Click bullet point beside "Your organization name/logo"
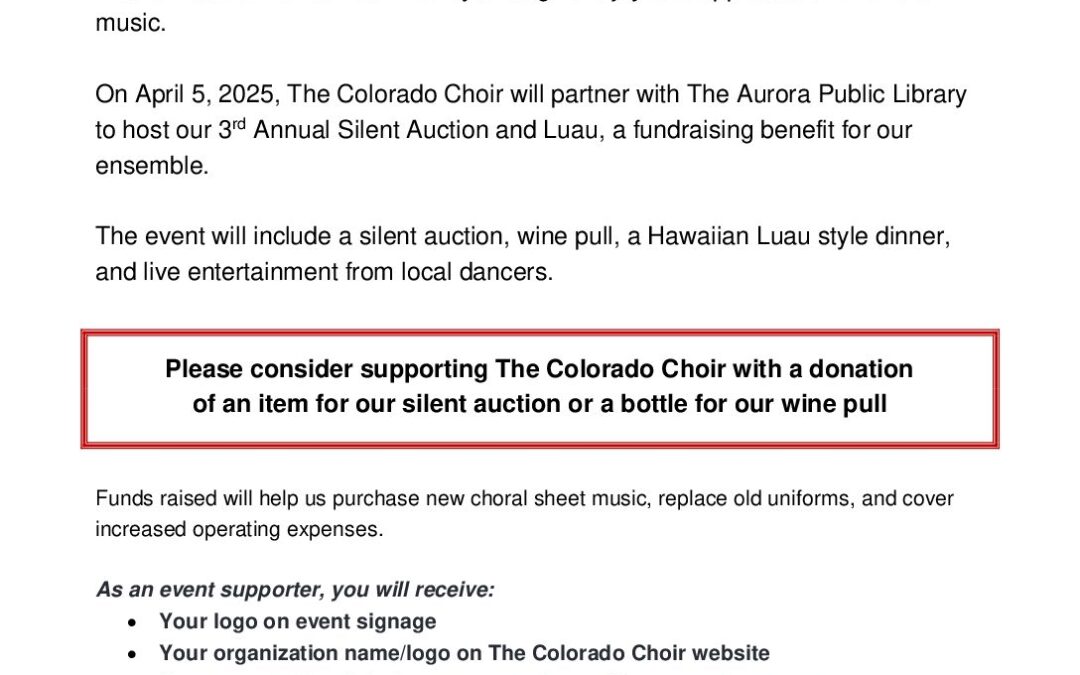Viewport: 1080px width, 675px height. [x=134, y=654]
